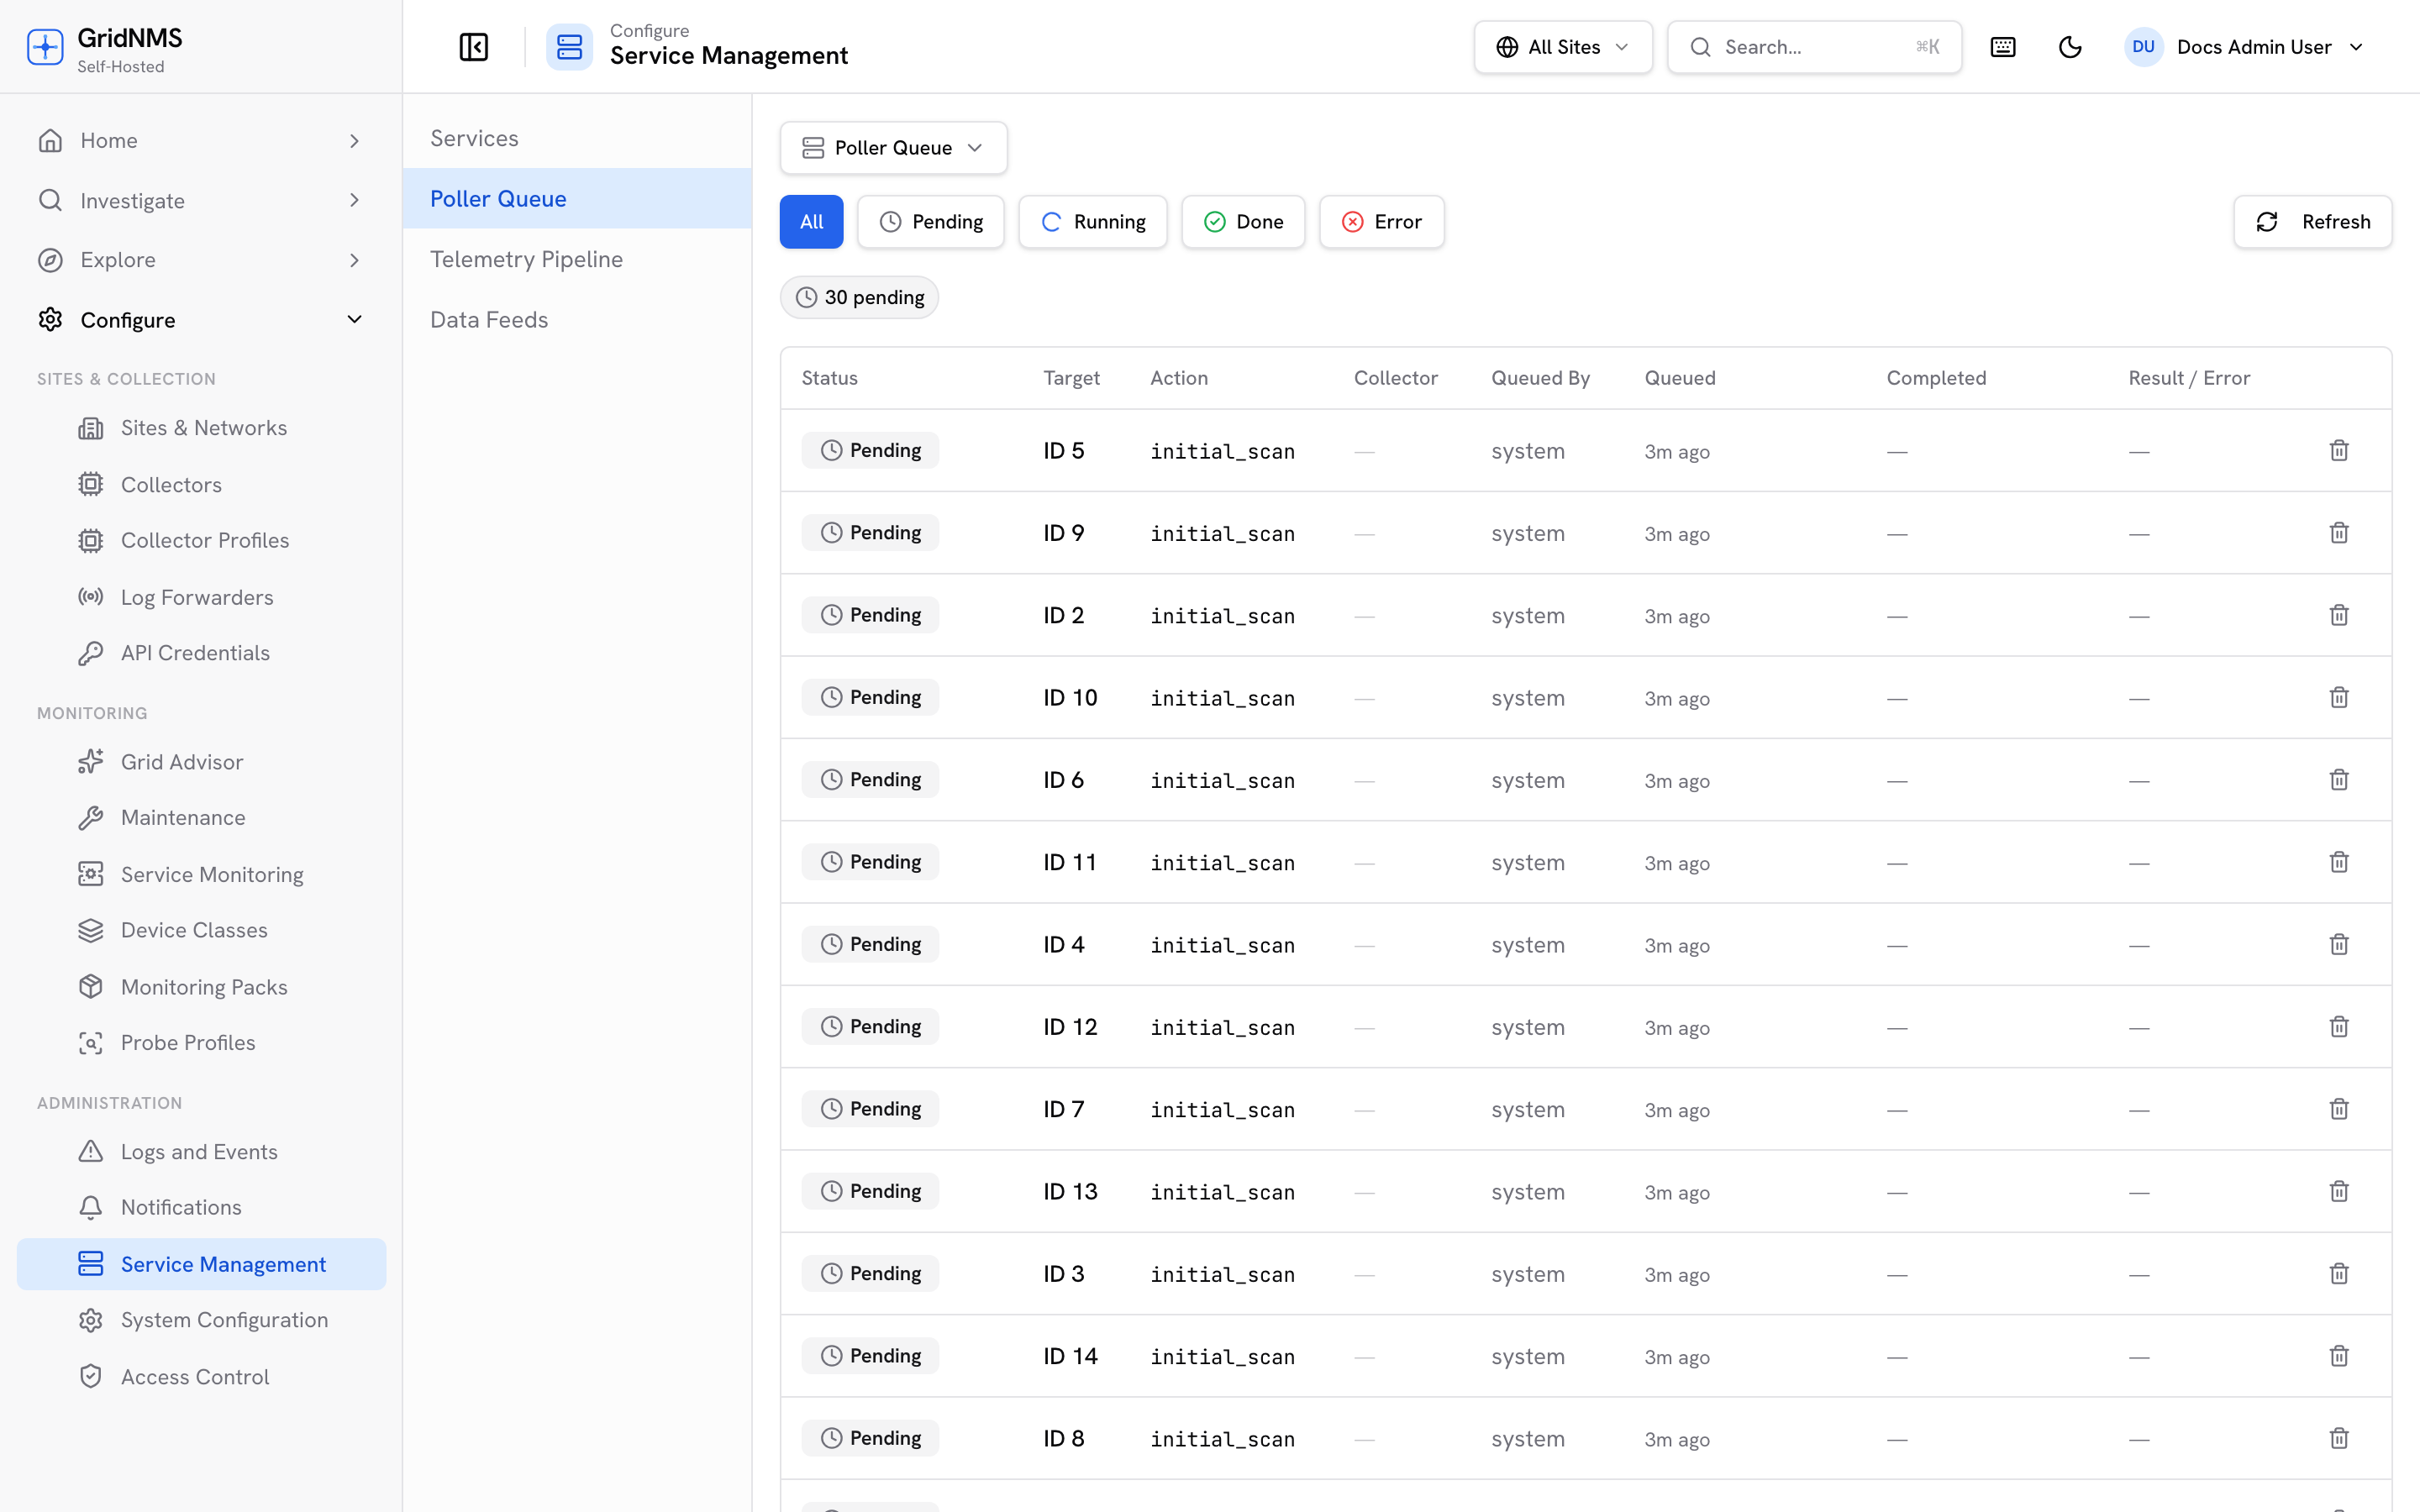This screenshot has height=1512, width=2420.
Task: Collapse the sidebar panel toggle icon
Action: (473, 47)
